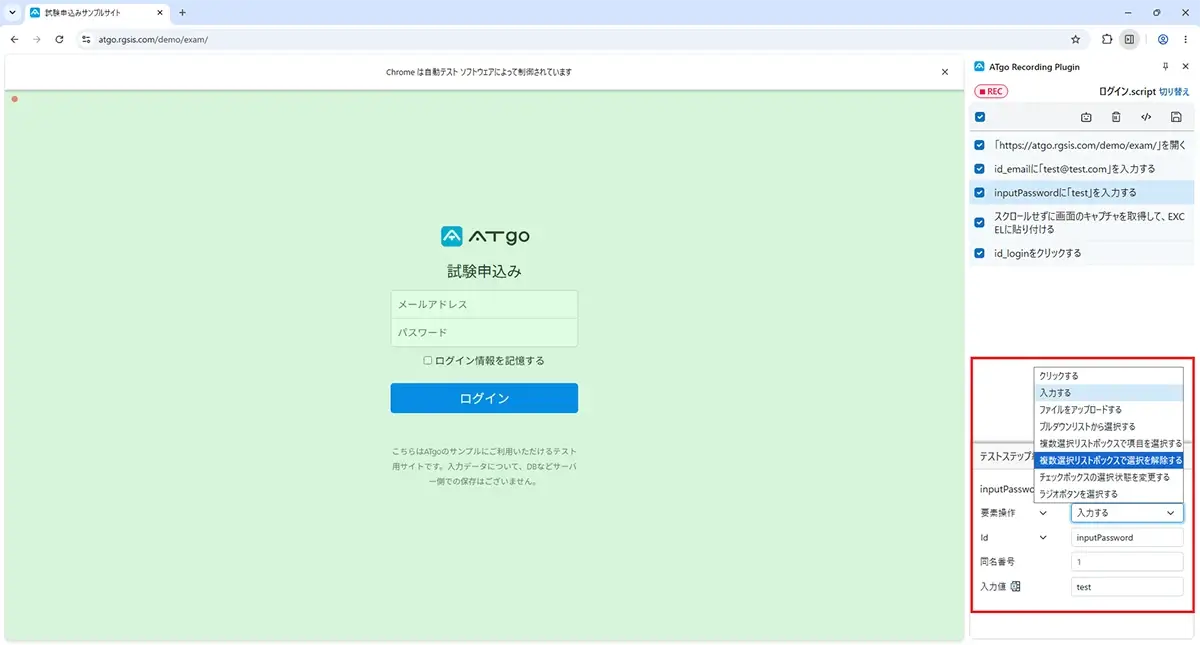Screen dimensions: 1200x645
Task: Uncheck the id_loginをクリックする step checkbox
Action: [x=980, y=253]
